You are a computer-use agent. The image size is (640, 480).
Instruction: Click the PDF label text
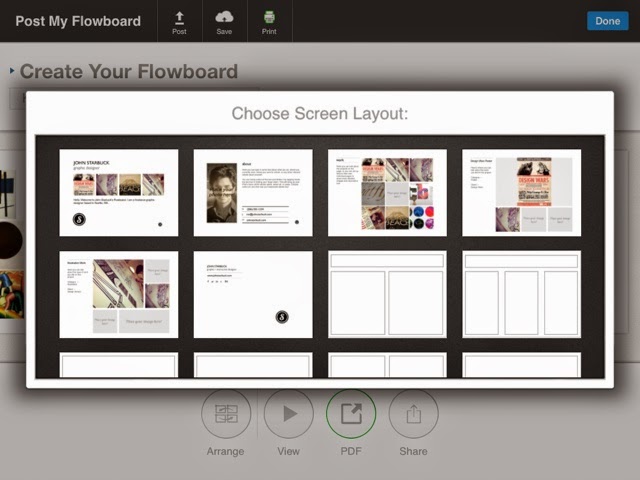[x=351, y=451]
